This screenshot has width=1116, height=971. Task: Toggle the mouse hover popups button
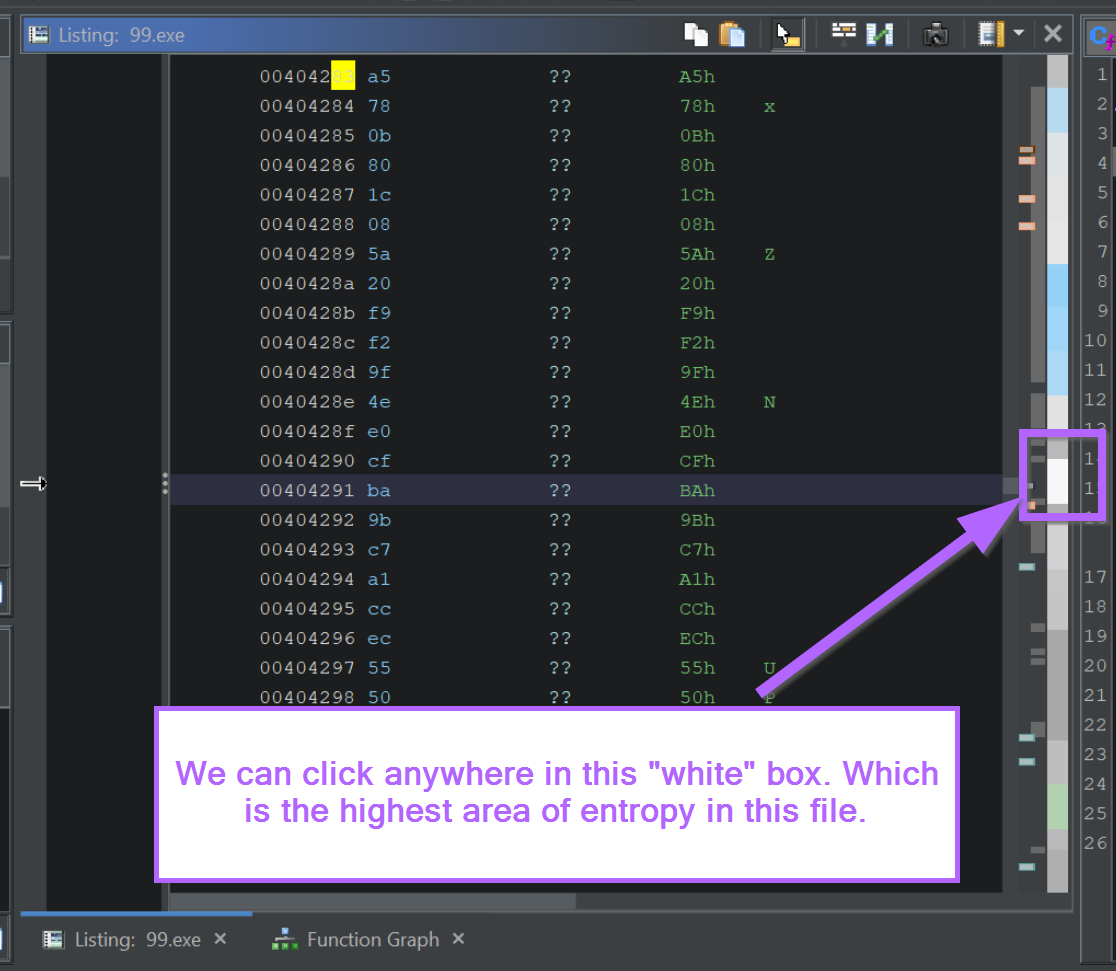(x=788, y=34)
